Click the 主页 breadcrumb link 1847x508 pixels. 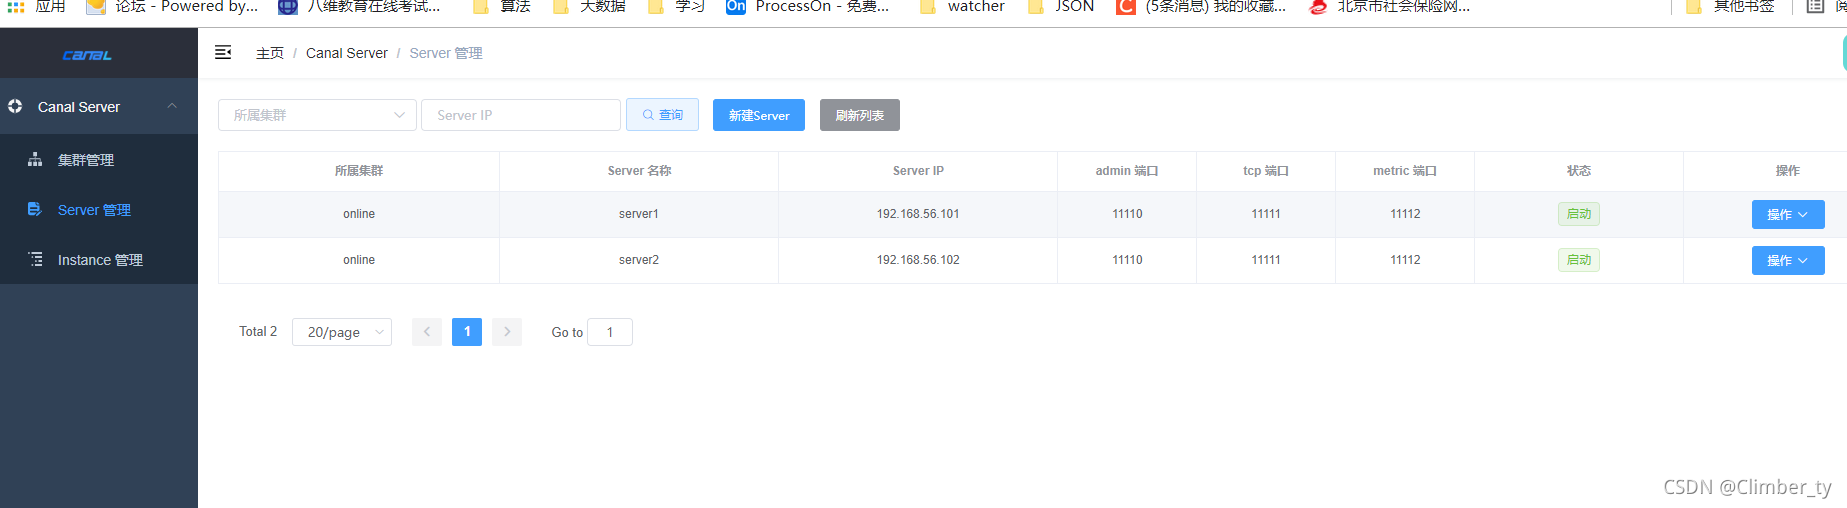tap(270, 53)
